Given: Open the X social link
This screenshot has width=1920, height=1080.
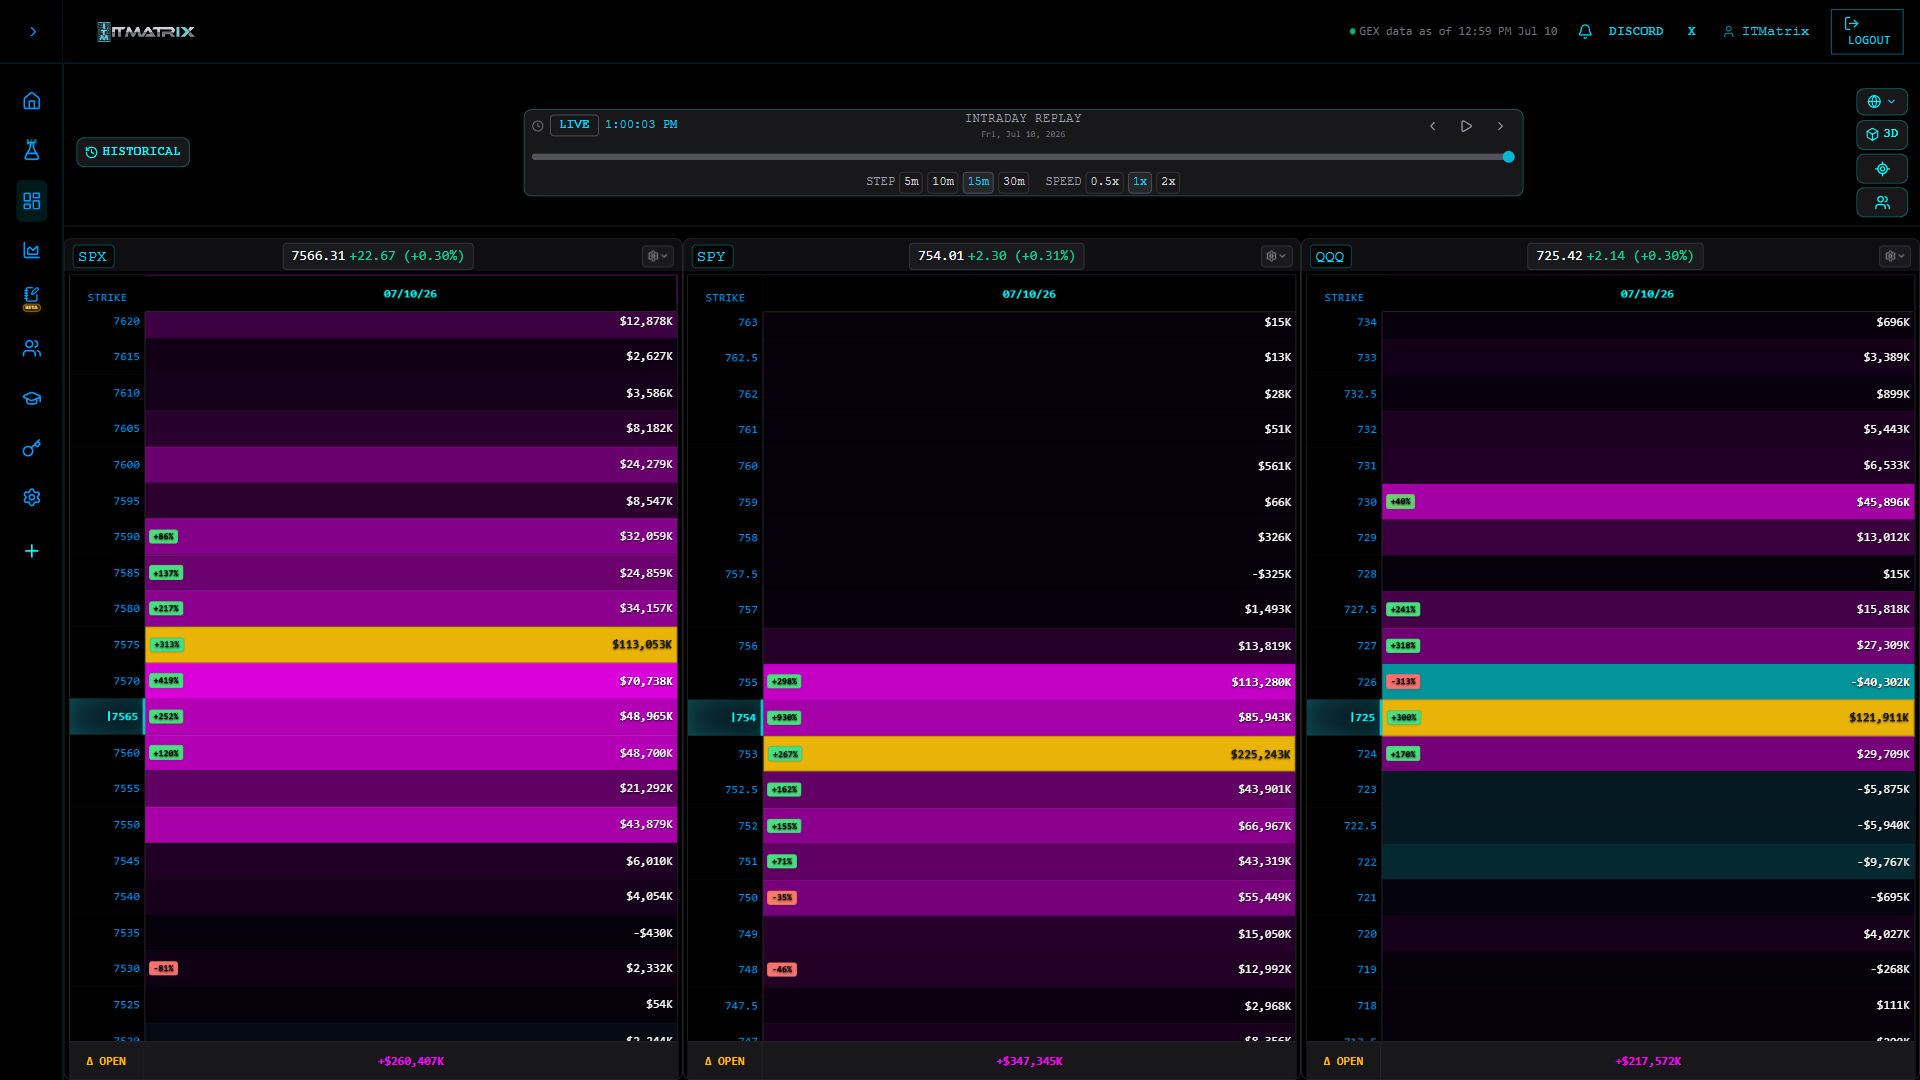Looking at the screenshot, I should pyautogui.click(x=1692, y=32).
